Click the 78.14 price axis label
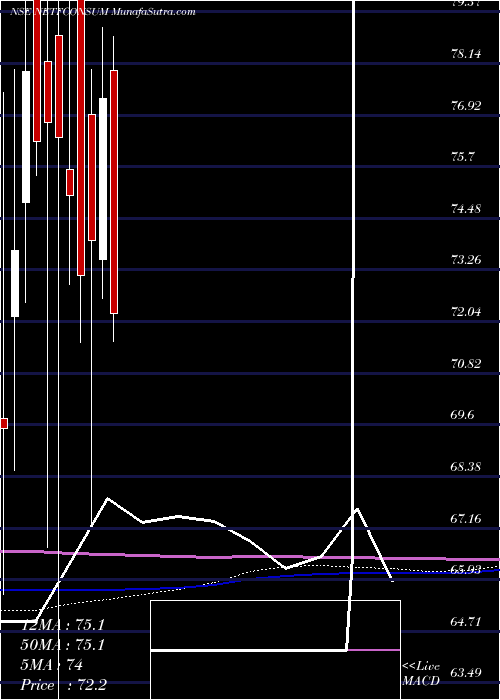 466,54
